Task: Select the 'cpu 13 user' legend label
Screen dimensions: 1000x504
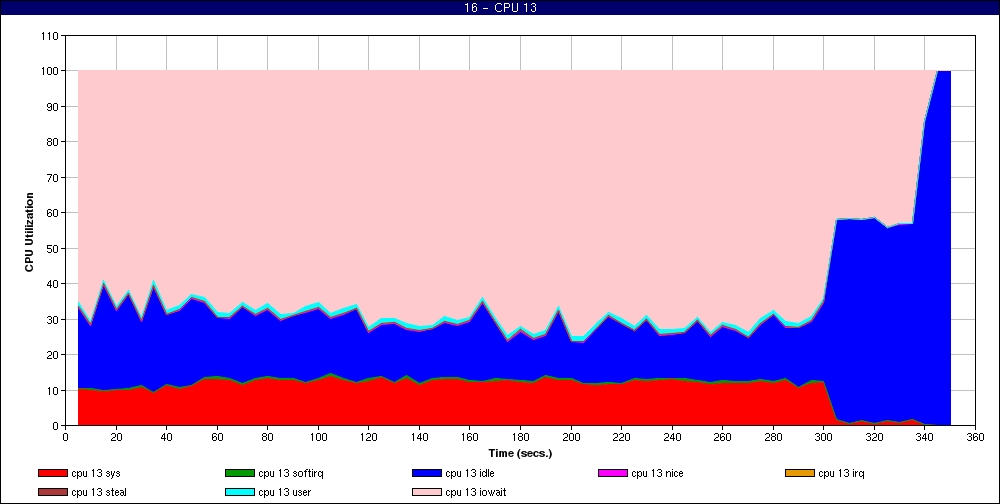Action: click(284, 493)
